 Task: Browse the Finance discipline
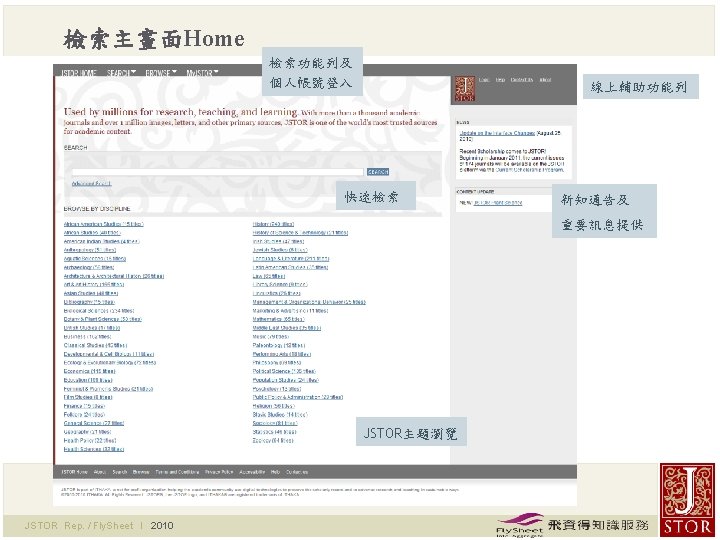pyautogui.click(x=84, y=406)
